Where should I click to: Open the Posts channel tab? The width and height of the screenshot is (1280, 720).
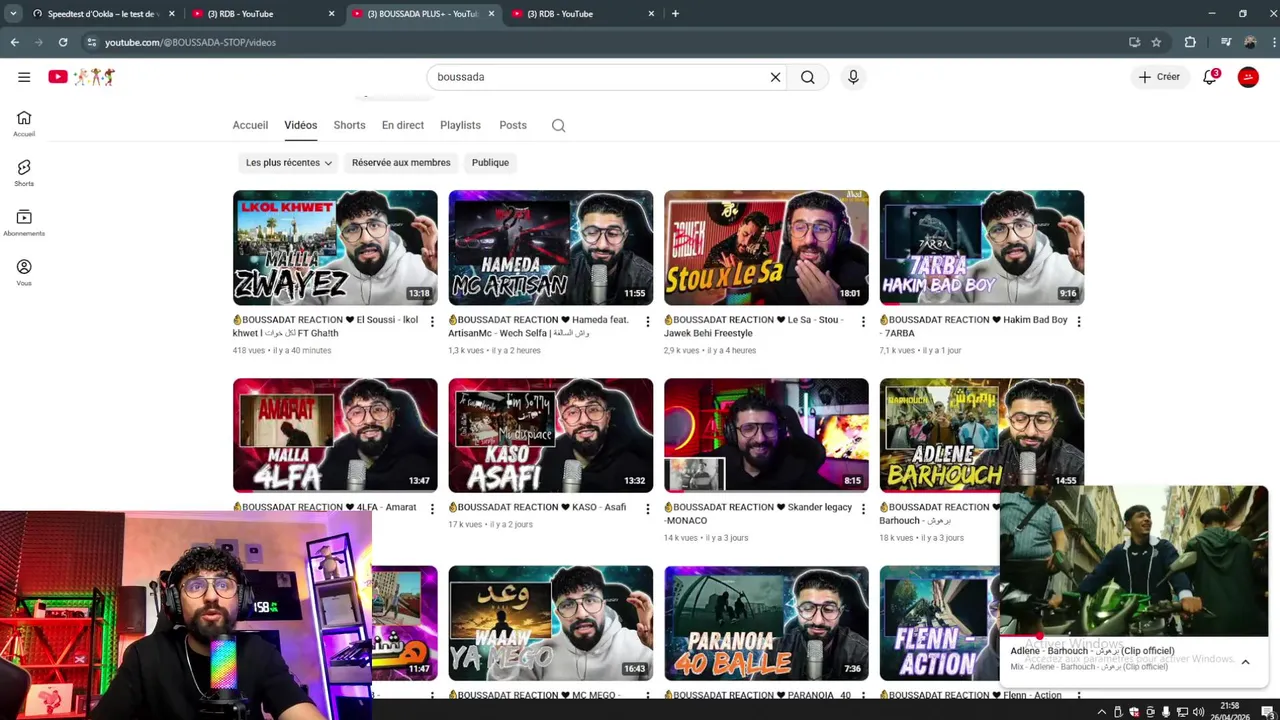513,125
